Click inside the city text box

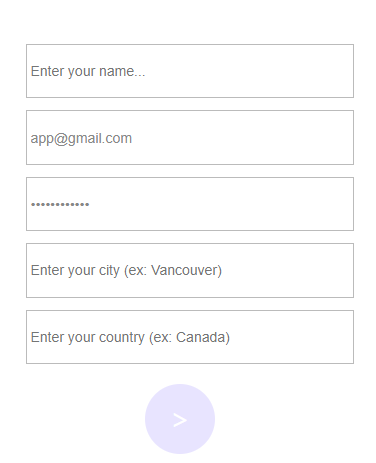[x=190, y=270]
